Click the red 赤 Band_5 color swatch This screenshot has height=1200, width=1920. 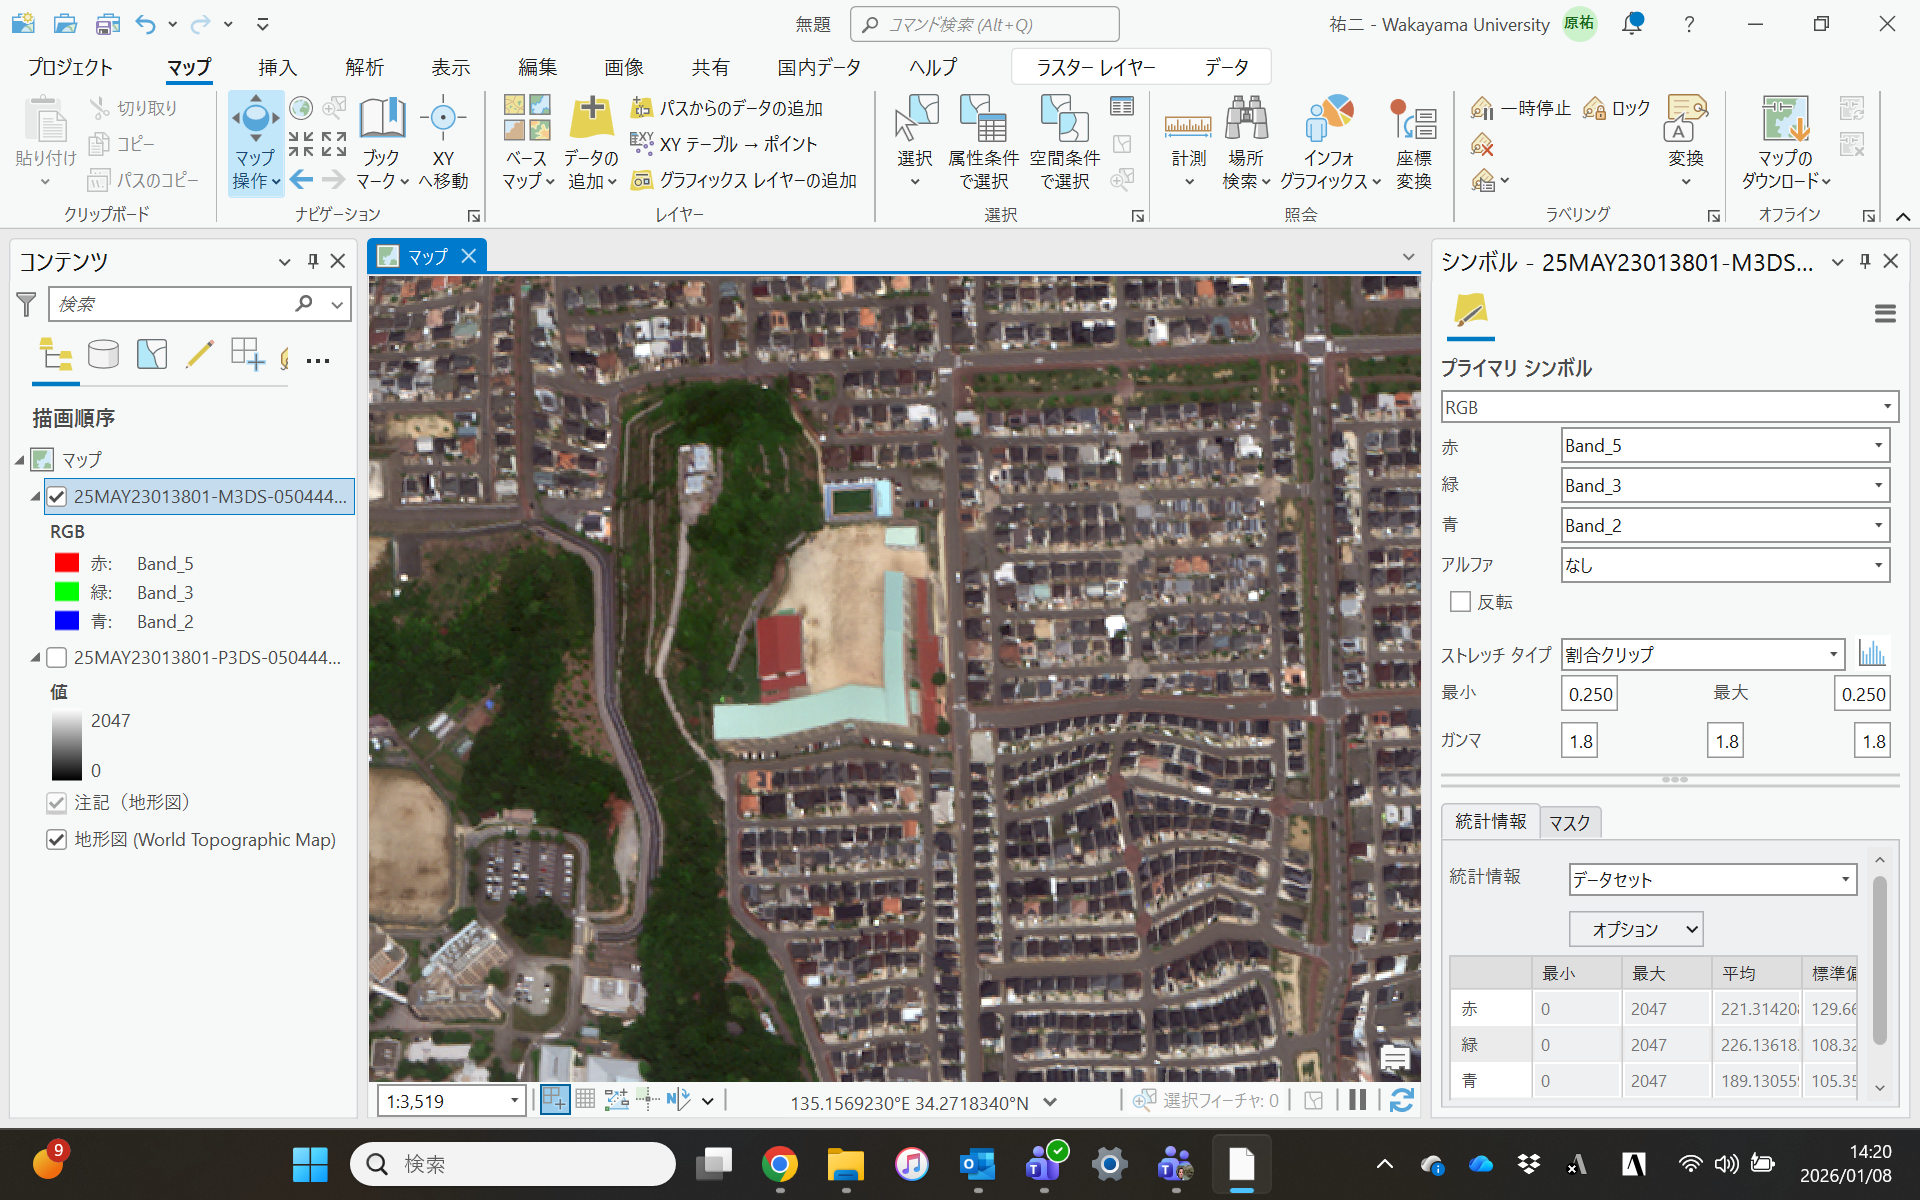click(x=67, y=563)
